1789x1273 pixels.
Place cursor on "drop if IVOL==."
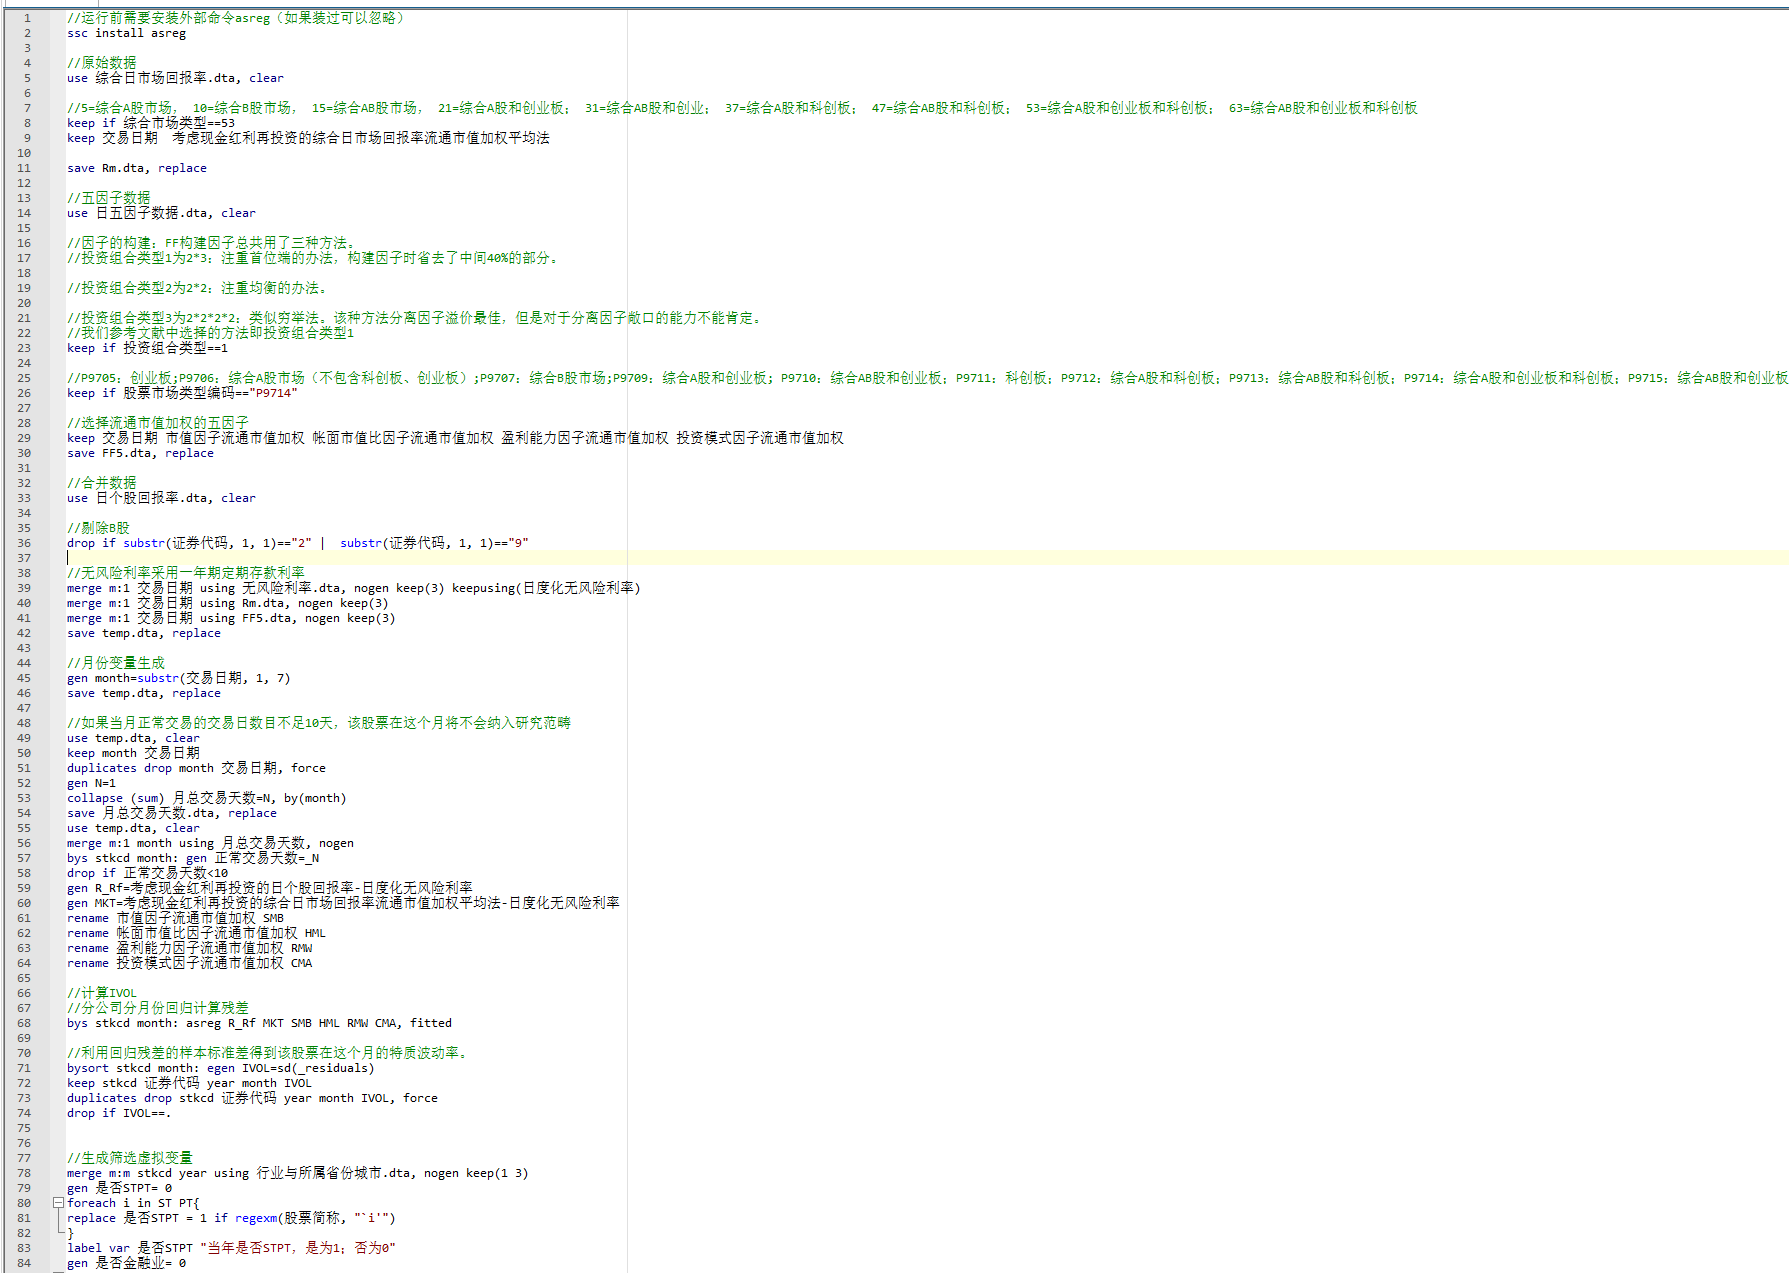point(119,1113)
